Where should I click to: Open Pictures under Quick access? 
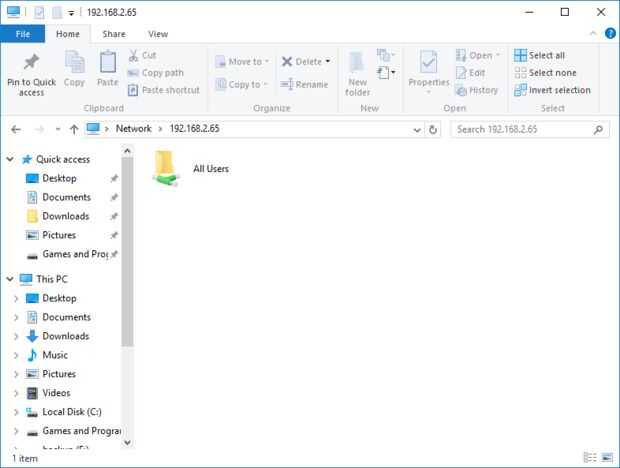click(59, 235)
